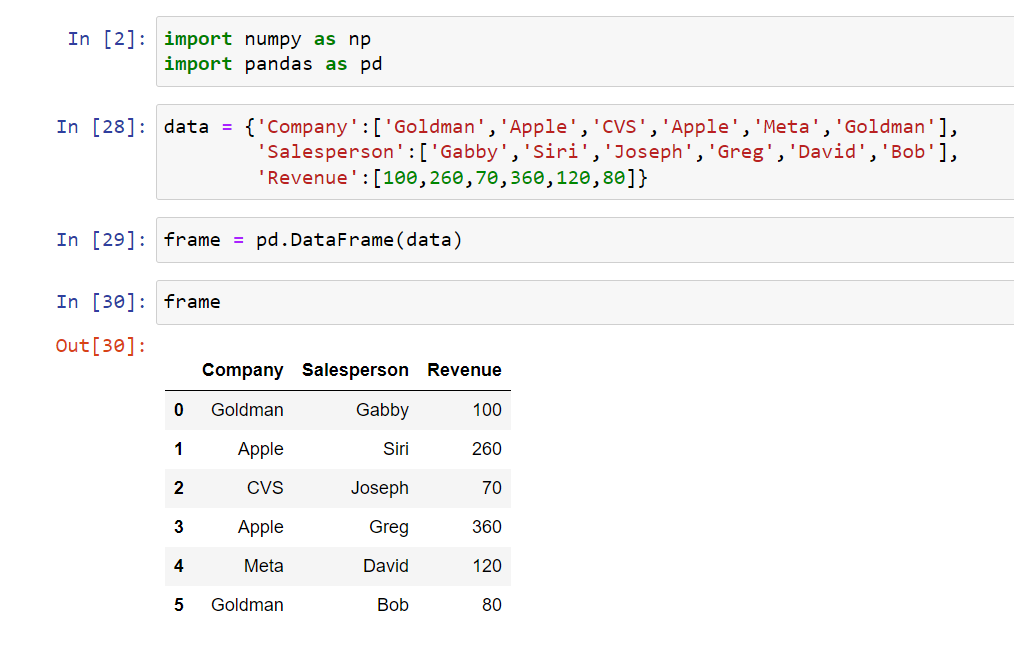This screenshot has height=649, width=1014.
Task: Click the Bob cell in the table
Action: 393,605
